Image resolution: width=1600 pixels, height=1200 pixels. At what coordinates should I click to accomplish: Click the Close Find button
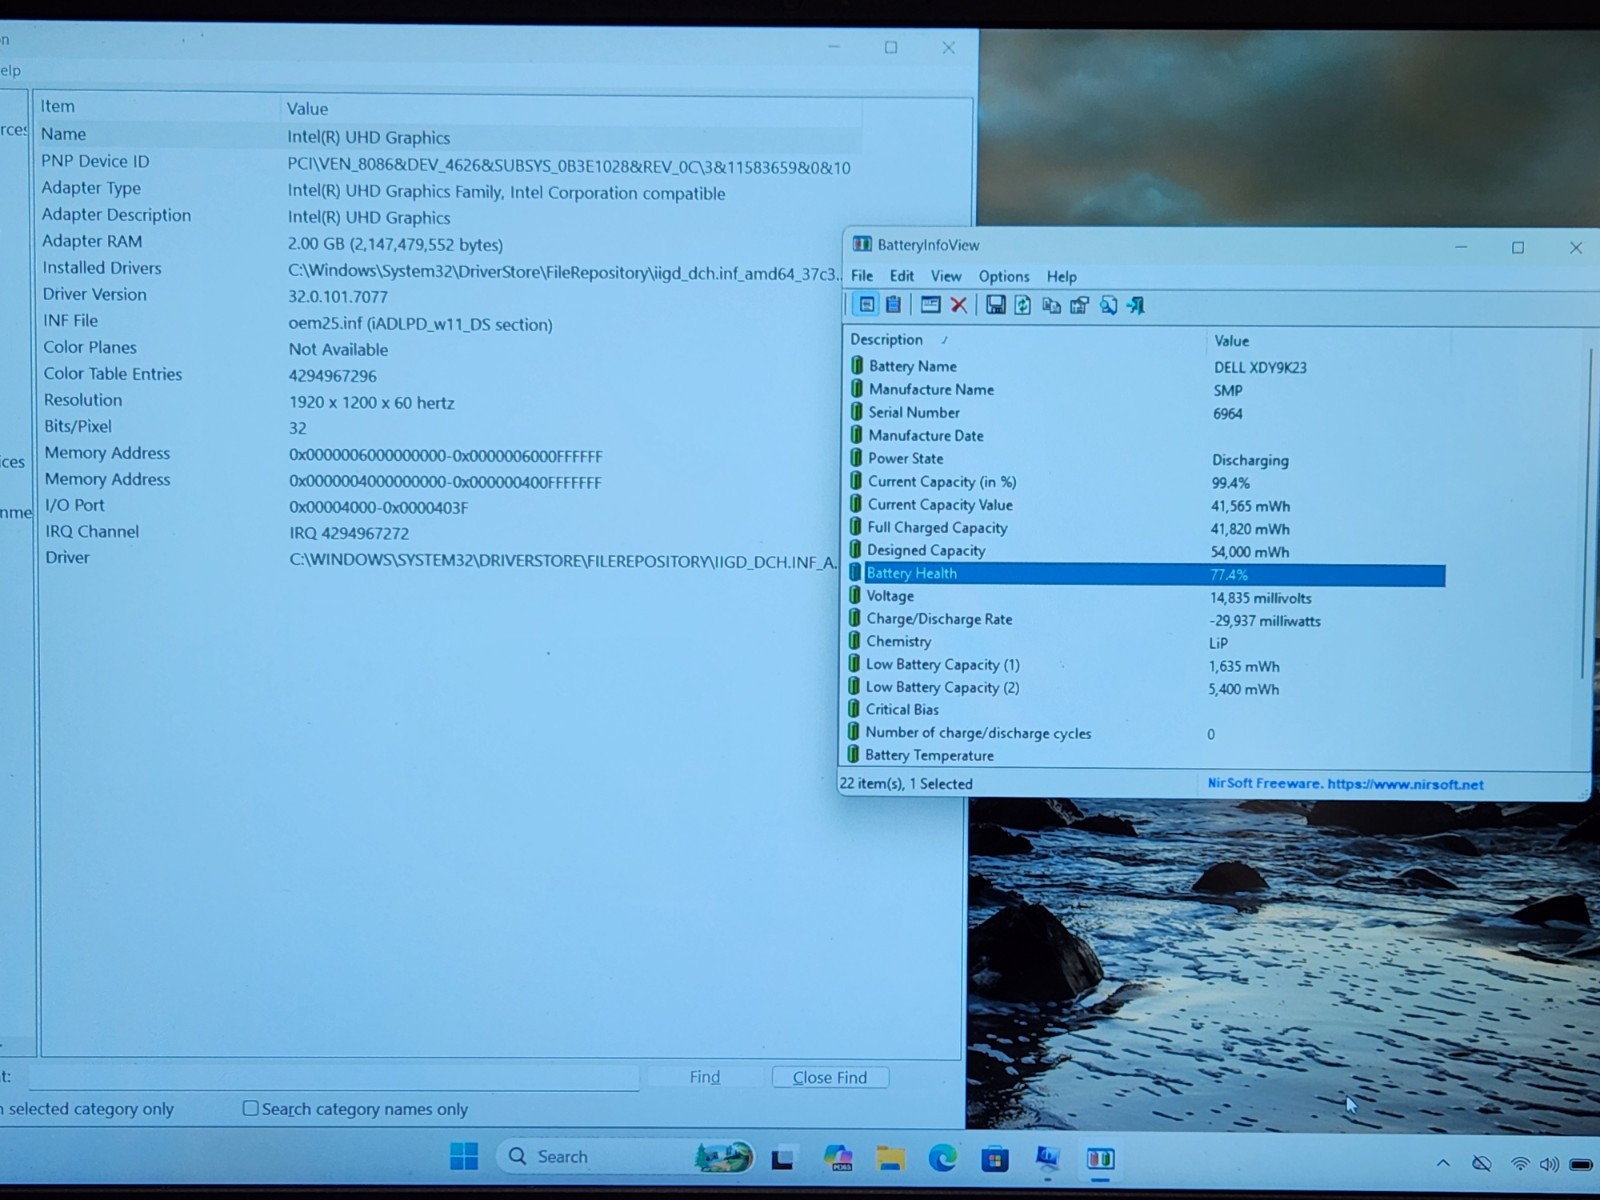click(830, 1077)
